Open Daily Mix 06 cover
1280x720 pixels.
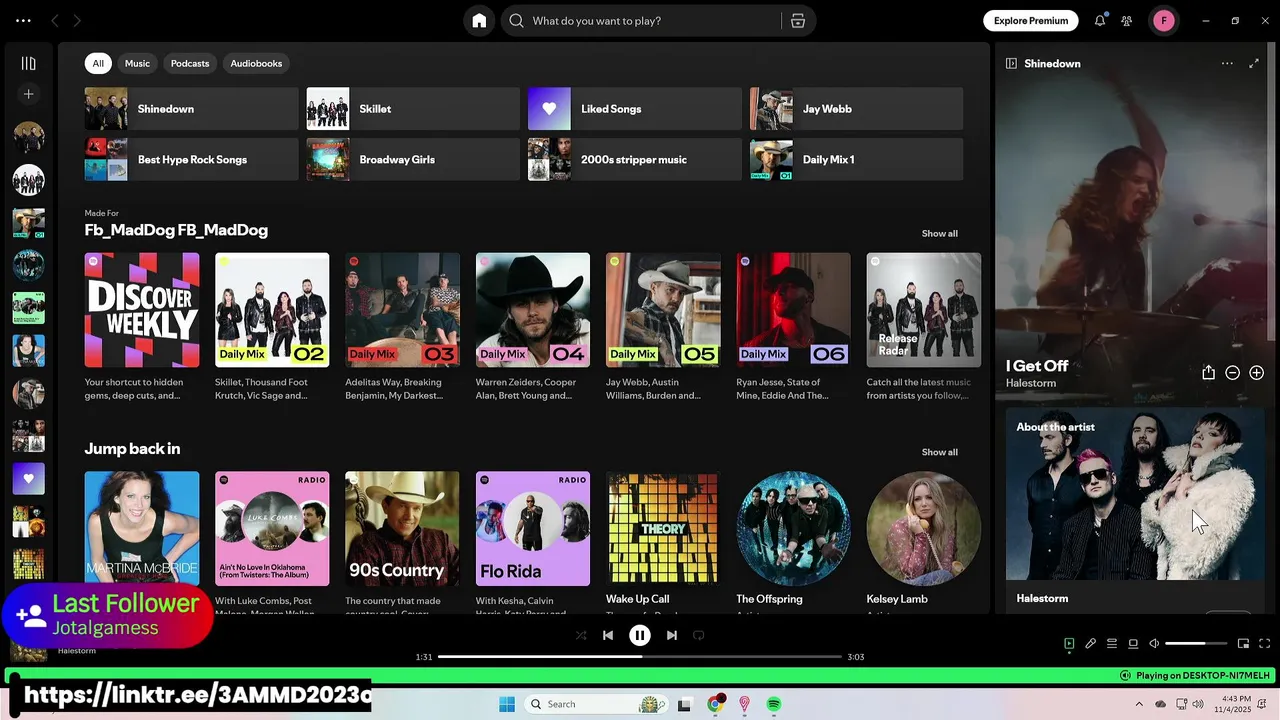[793, 310]
